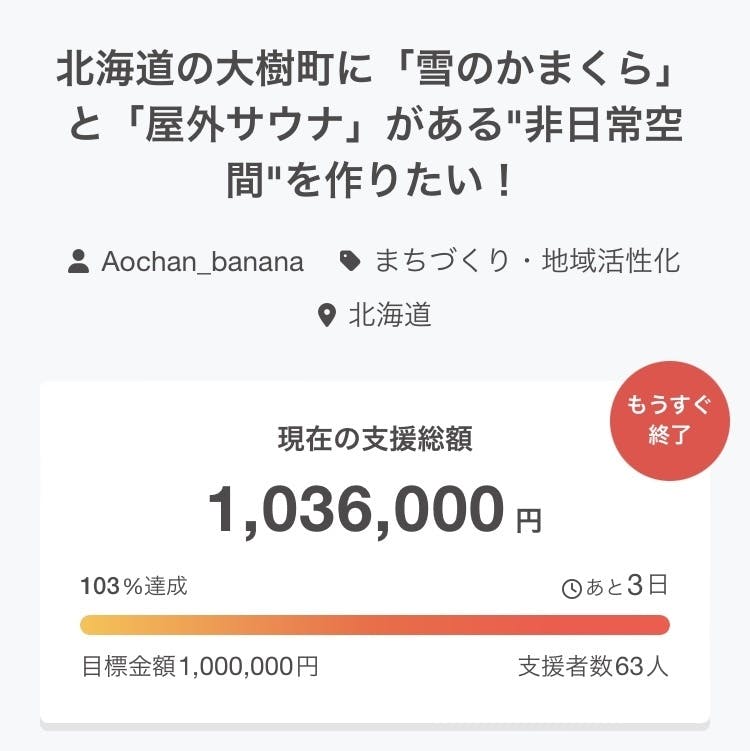Click the red もうすぐ終了 badge
Image resolution: width=750 pixels, height=751 pixels.
(x=670, y=421)
